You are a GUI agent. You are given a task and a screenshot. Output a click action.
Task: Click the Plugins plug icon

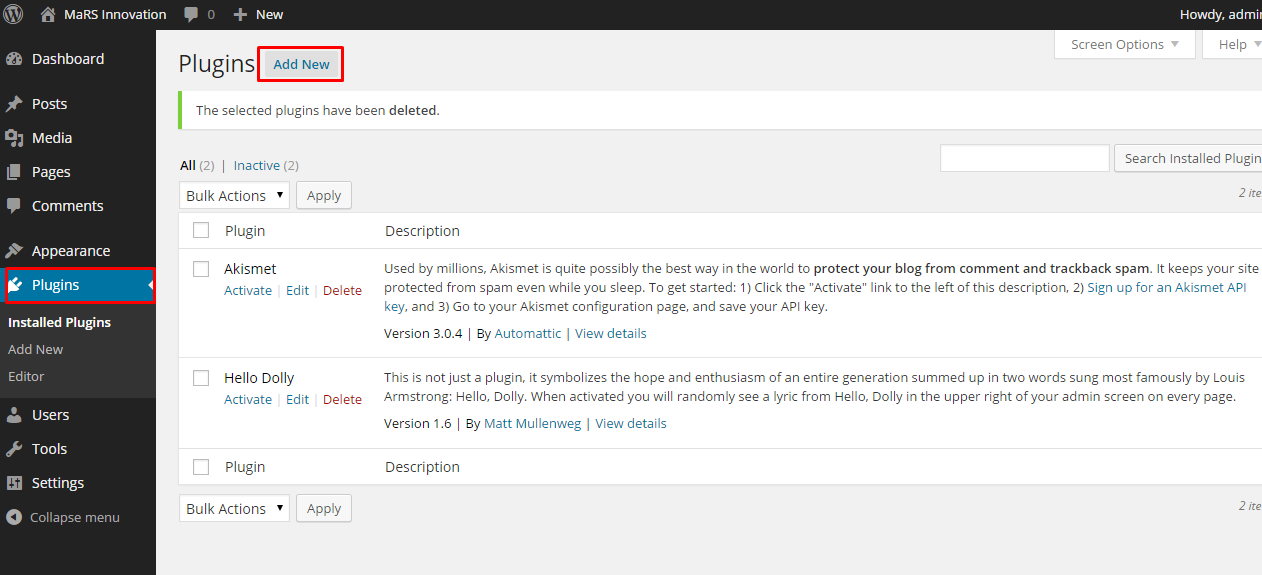click(x=14, y=285)
